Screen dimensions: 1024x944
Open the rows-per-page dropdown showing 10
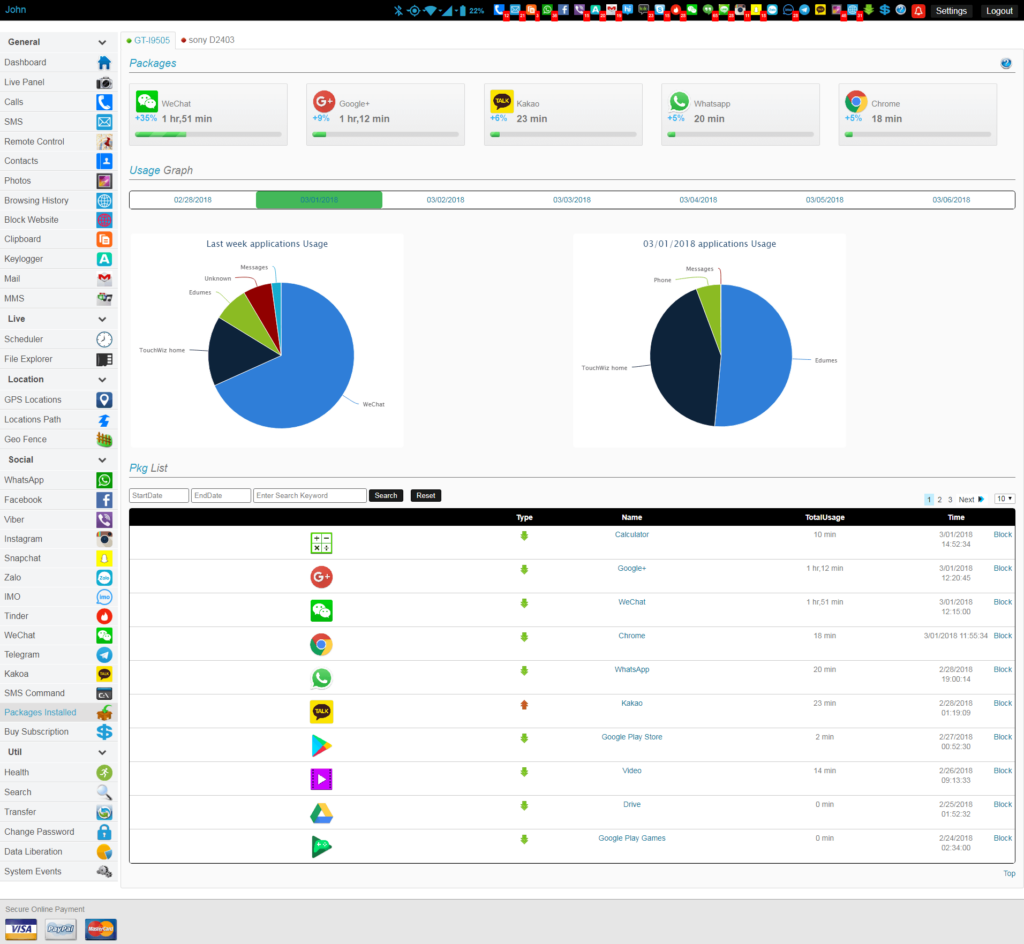pos(1004,499)
